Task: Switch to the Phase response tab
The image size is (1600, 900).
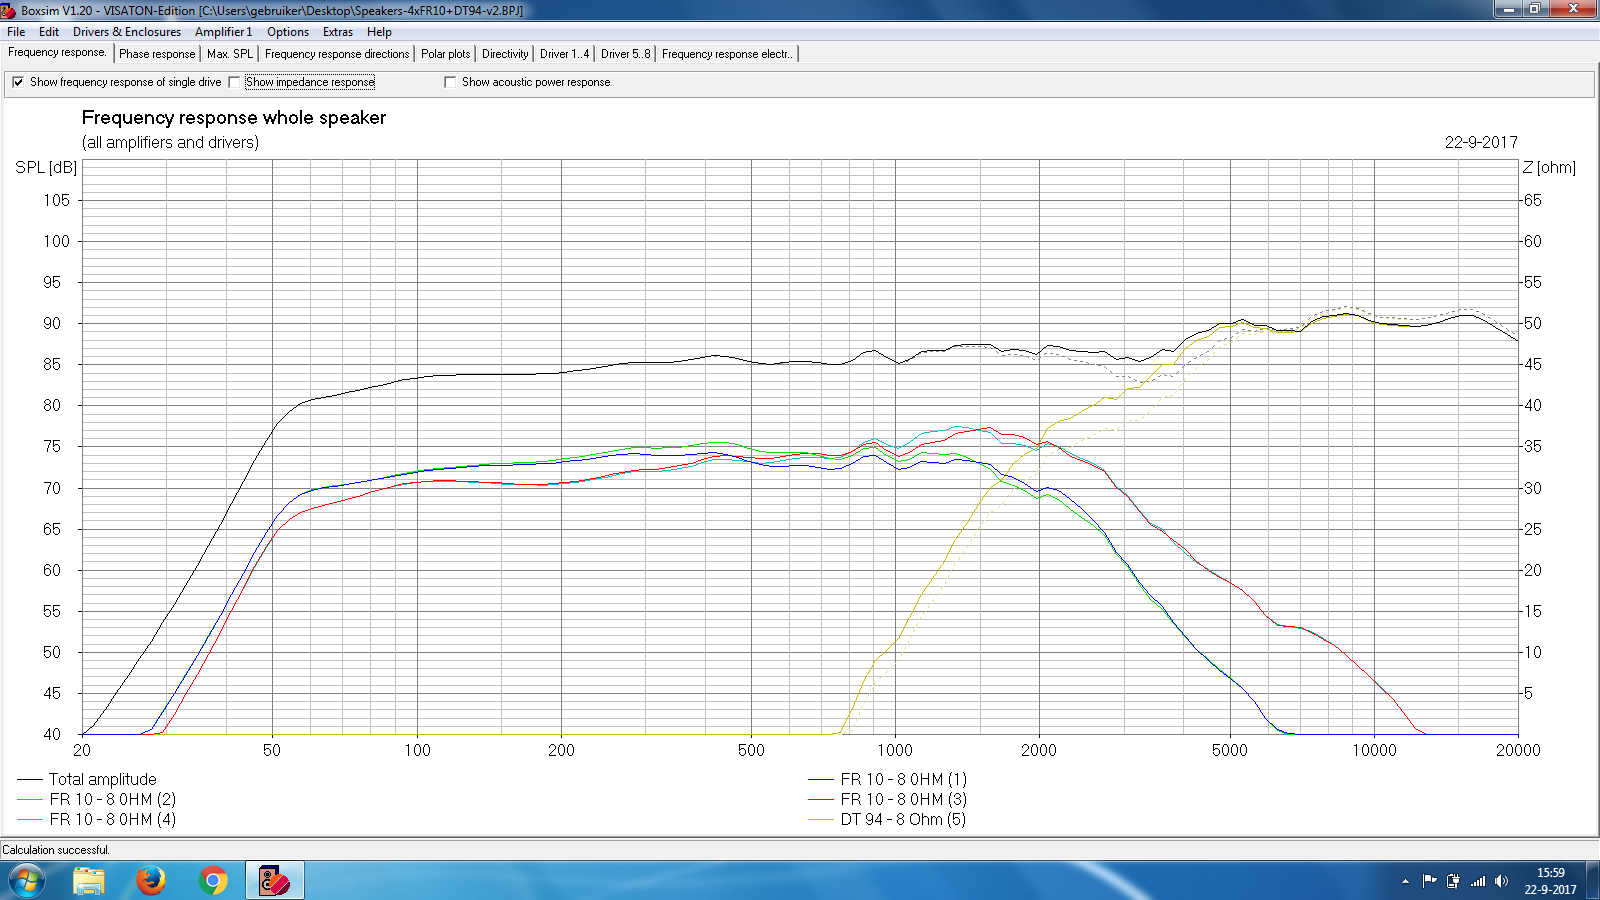Action: point(156,54)
